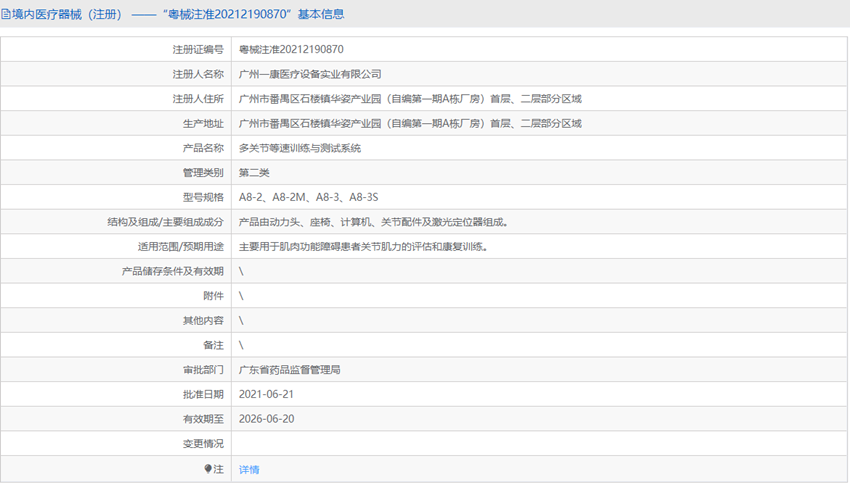Click the 注册人住所 address value
This screenshot has width=850, height=484.
click(410, 99)
